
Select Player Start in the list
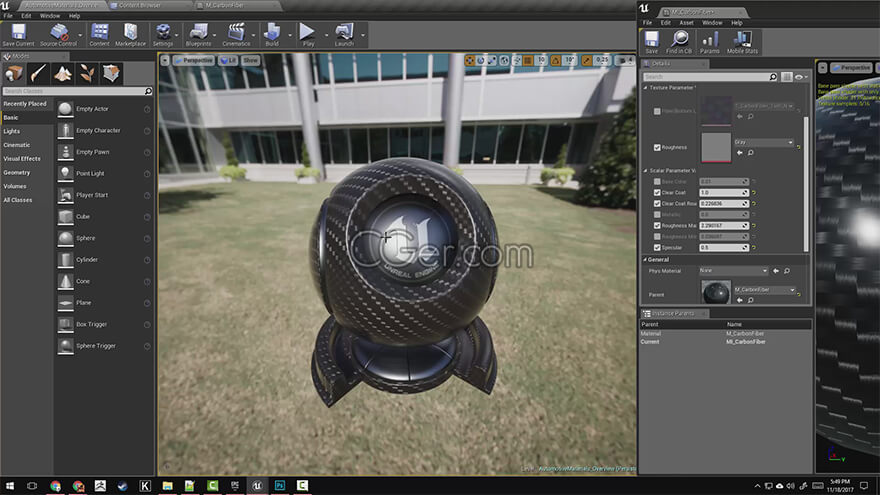click(104, 195)
